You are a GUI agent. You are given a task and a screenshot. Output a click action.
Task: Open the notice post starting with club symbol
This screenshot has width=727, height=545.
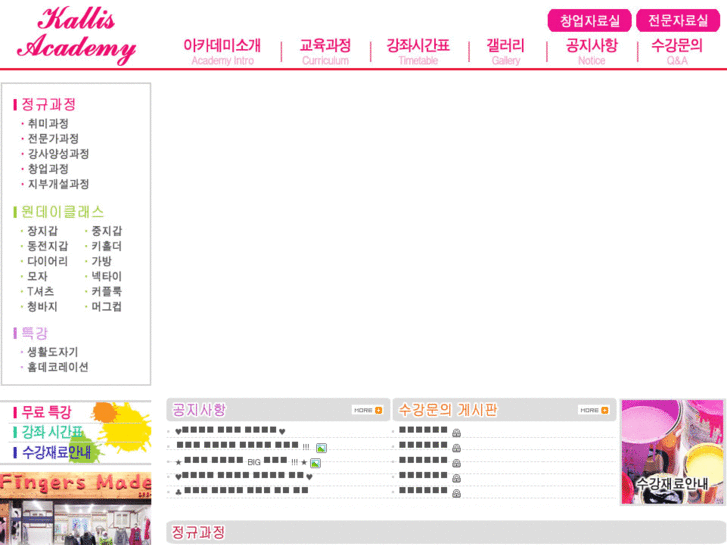[242, 491]
